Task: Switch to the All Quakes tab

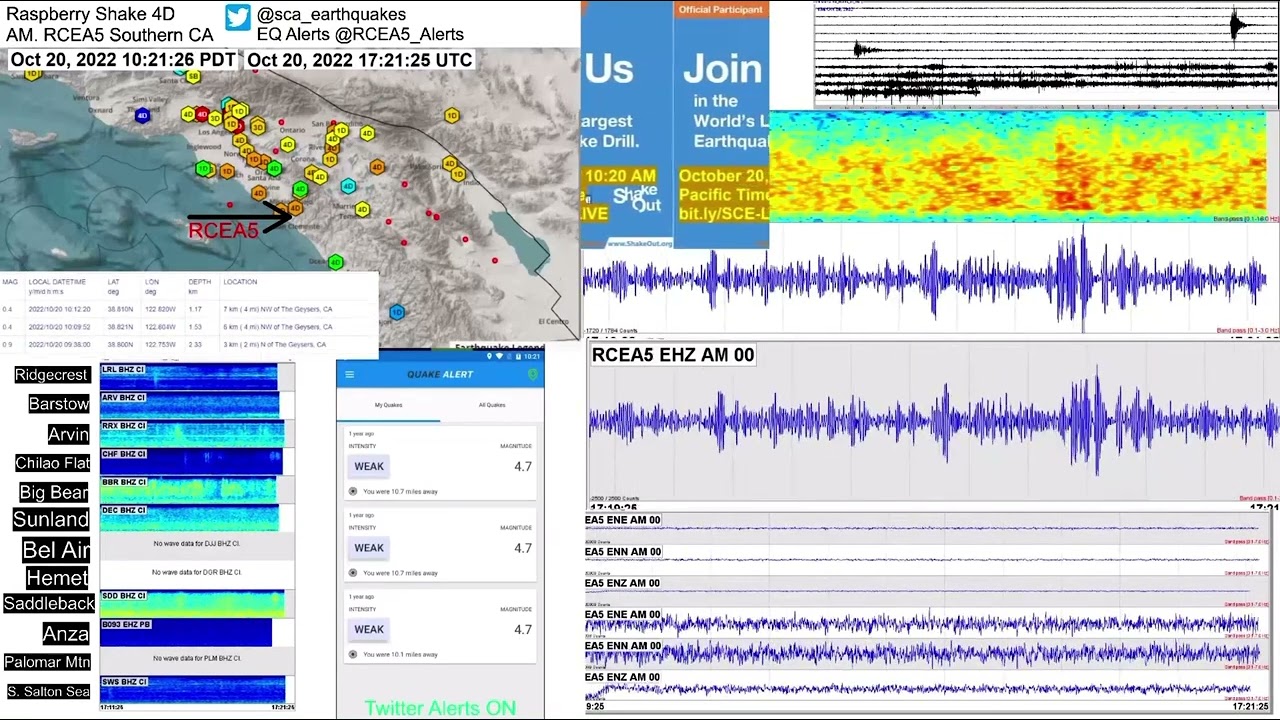Action: tap(492, 405)
